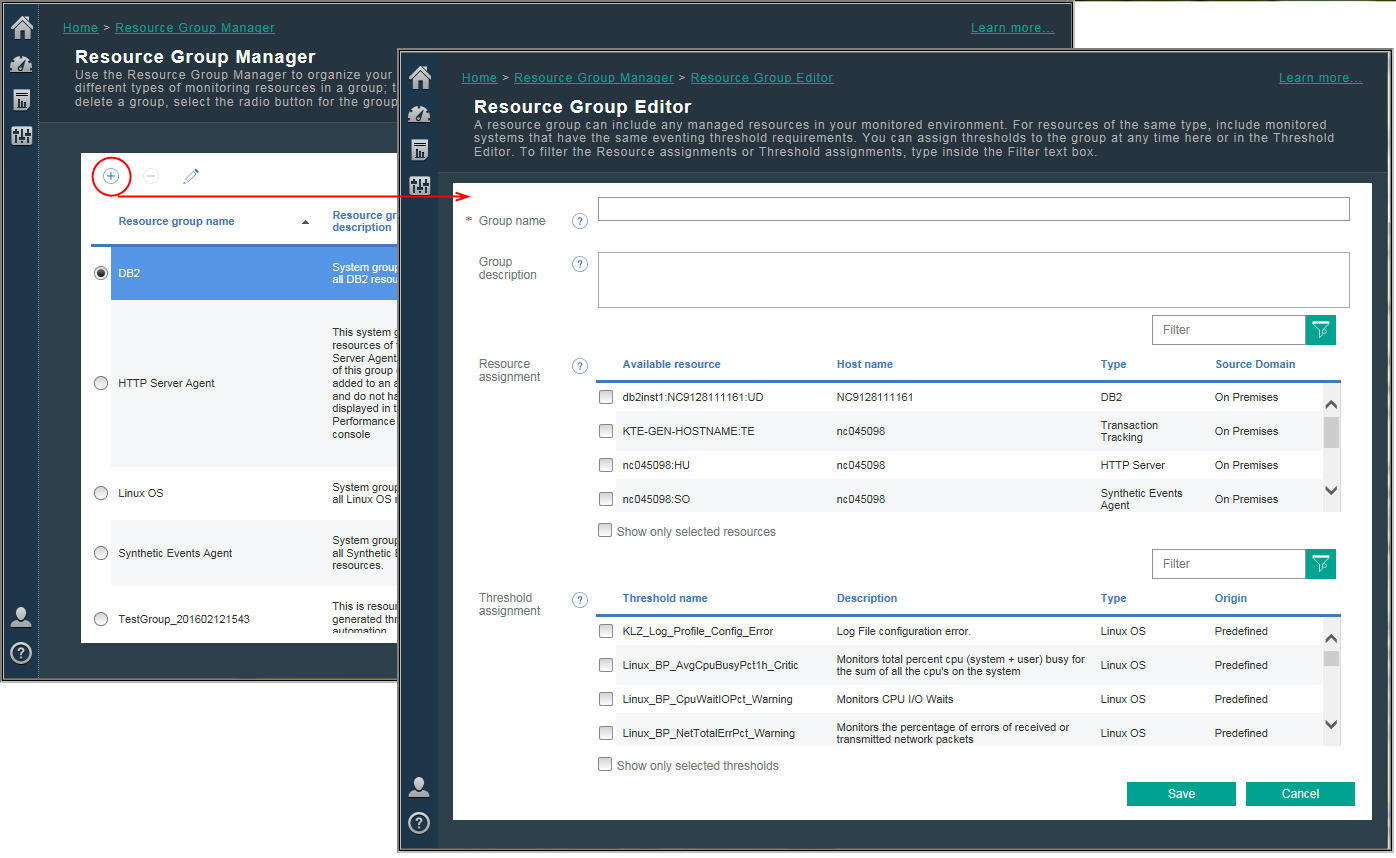Image resolution: width=1396 pixels, height=858 pixels.
Task: Click the user profile icon in editor sidebar
Action: point(420,787)
